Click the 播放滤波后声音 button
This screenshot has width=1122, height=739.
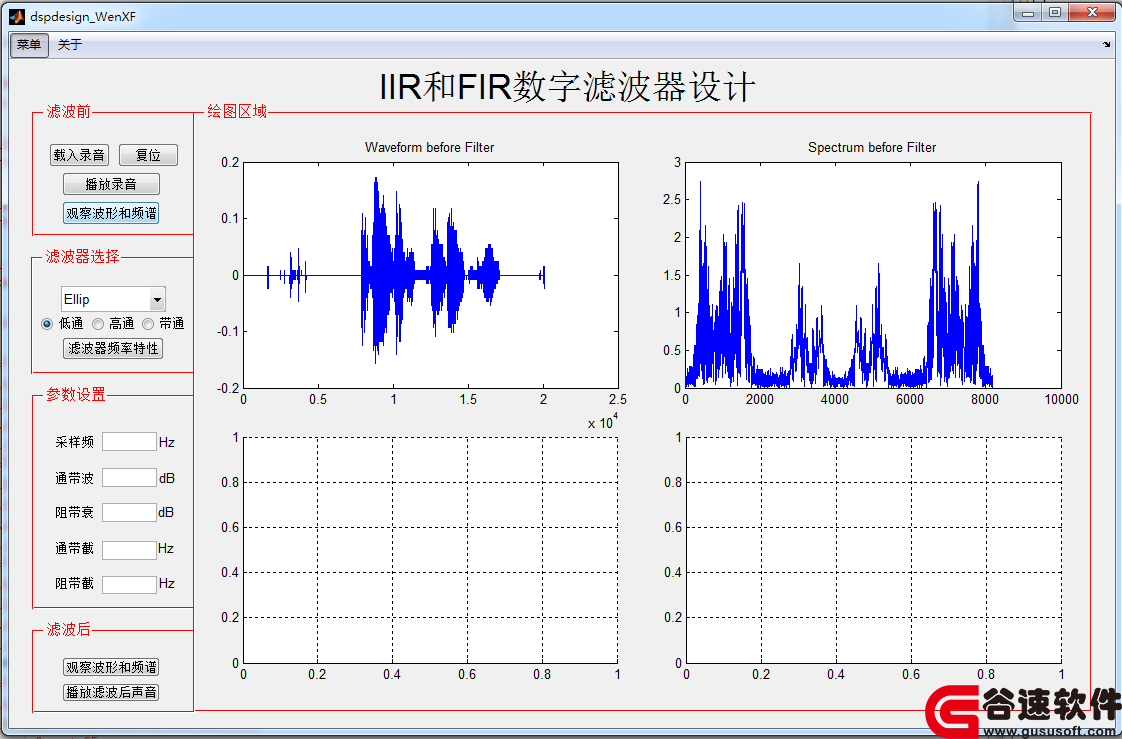111,692
